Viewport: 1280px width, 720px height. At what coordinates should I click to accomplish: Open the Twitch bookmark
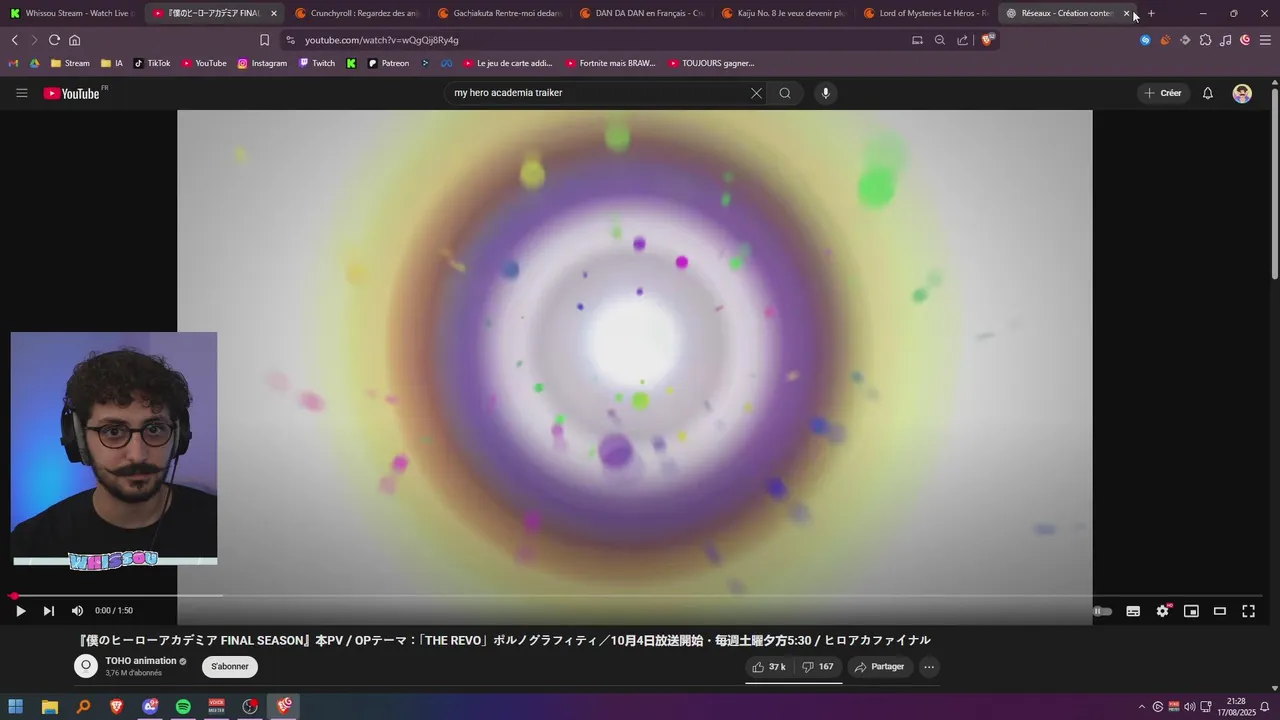tap(317, 63)
